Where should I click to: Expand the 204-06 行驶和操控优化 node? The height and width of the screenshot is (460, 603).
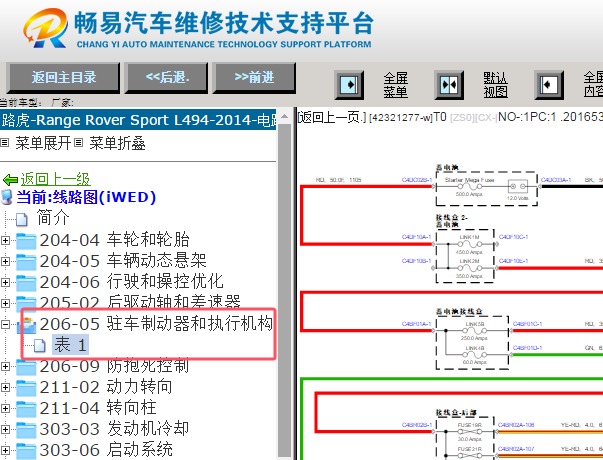click(x=5, y=282)
